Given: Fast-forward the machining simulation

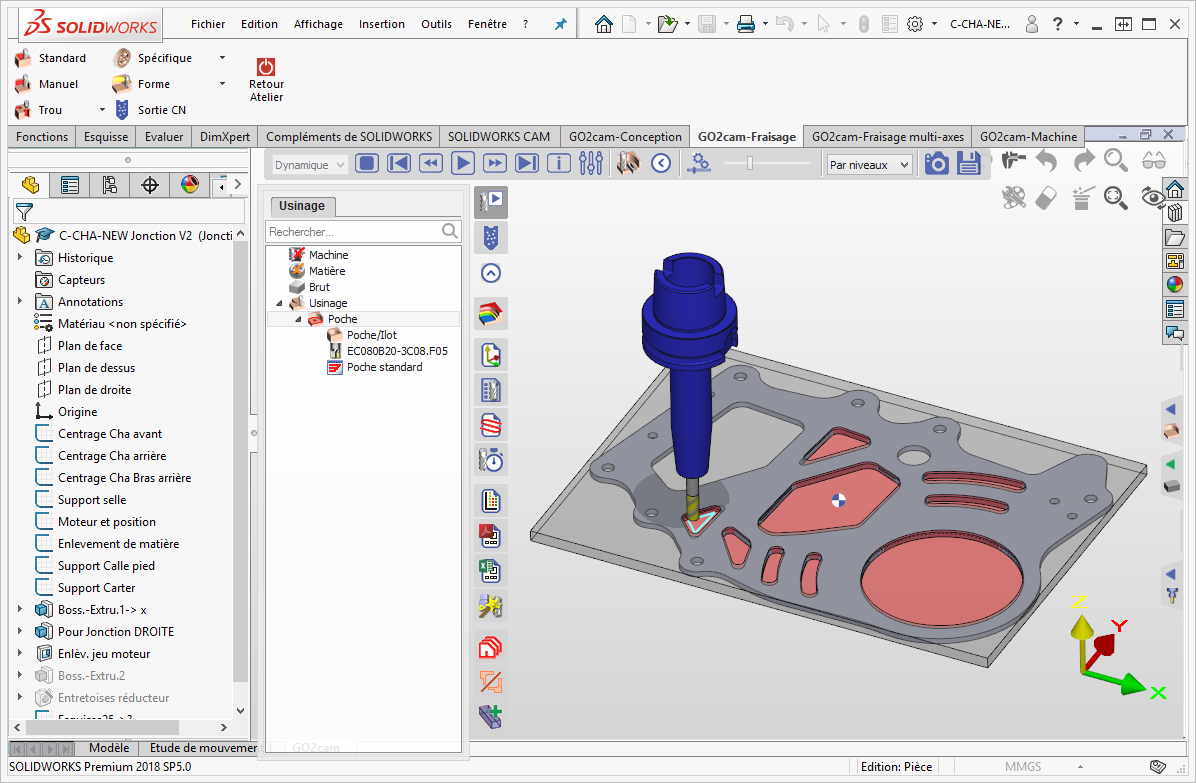Looking at the screenshot, I should pyautogui.click(x=495, y=163).
